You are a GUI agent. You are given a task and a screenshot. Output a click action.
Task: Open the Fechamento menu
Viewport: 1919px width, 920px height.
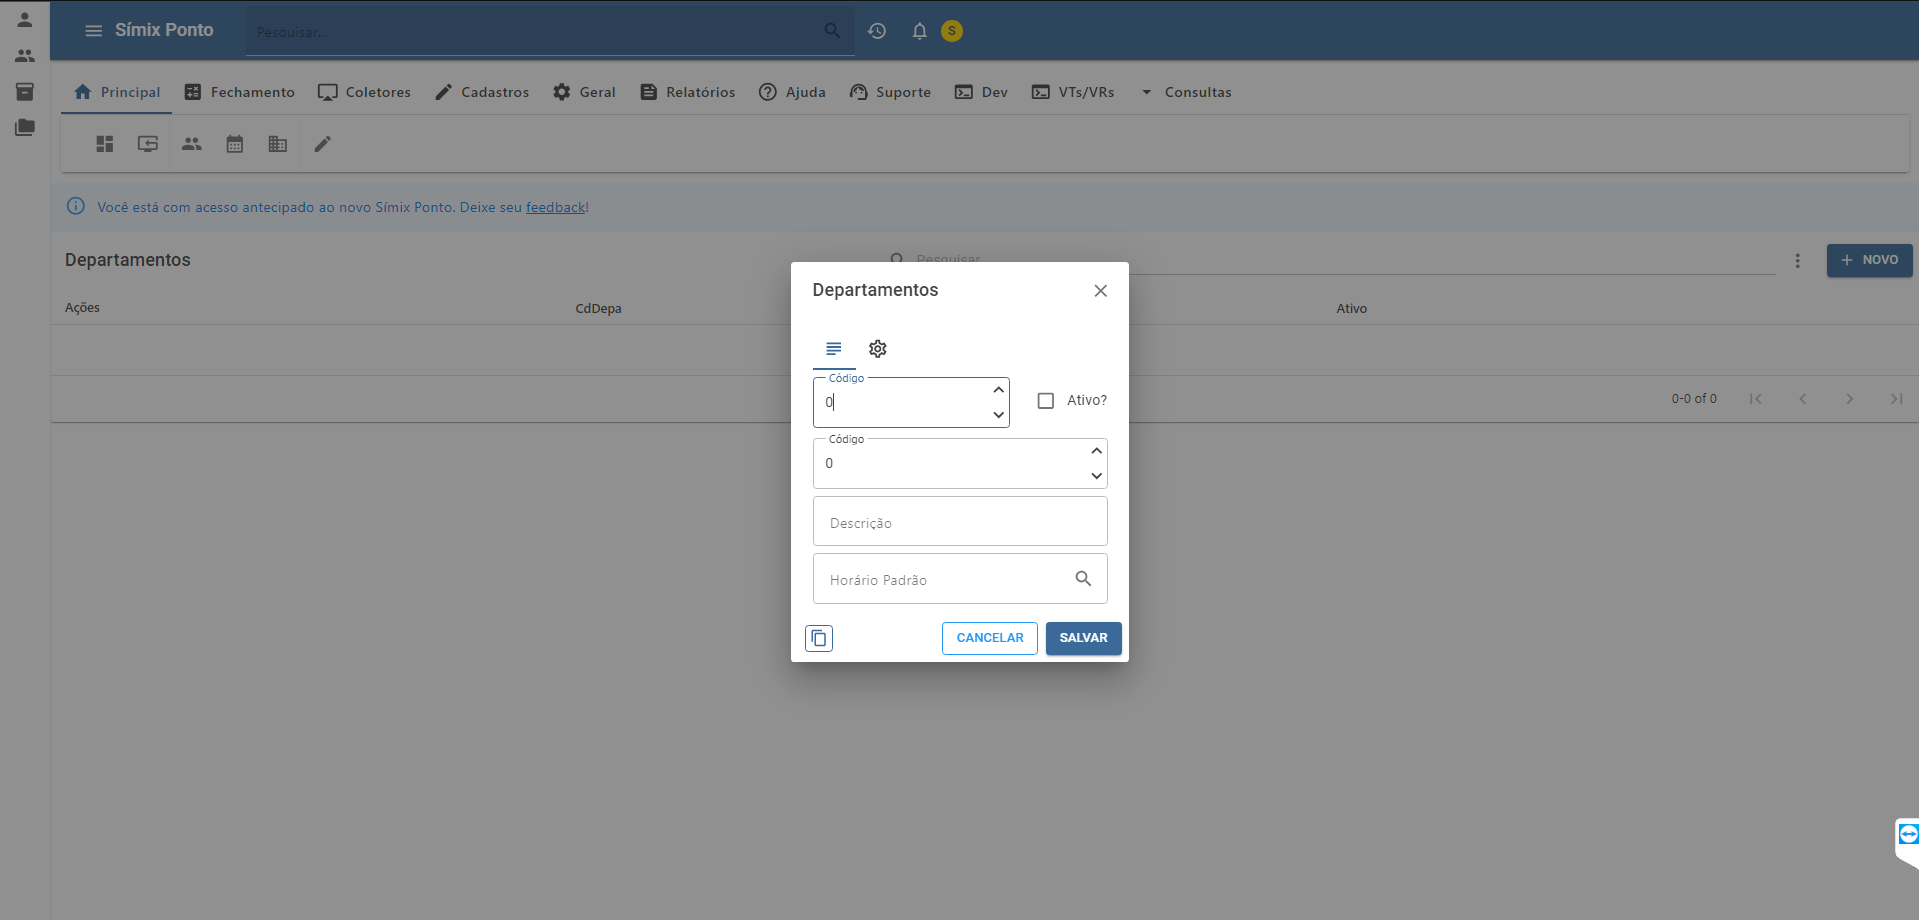[x=240, y=92]
